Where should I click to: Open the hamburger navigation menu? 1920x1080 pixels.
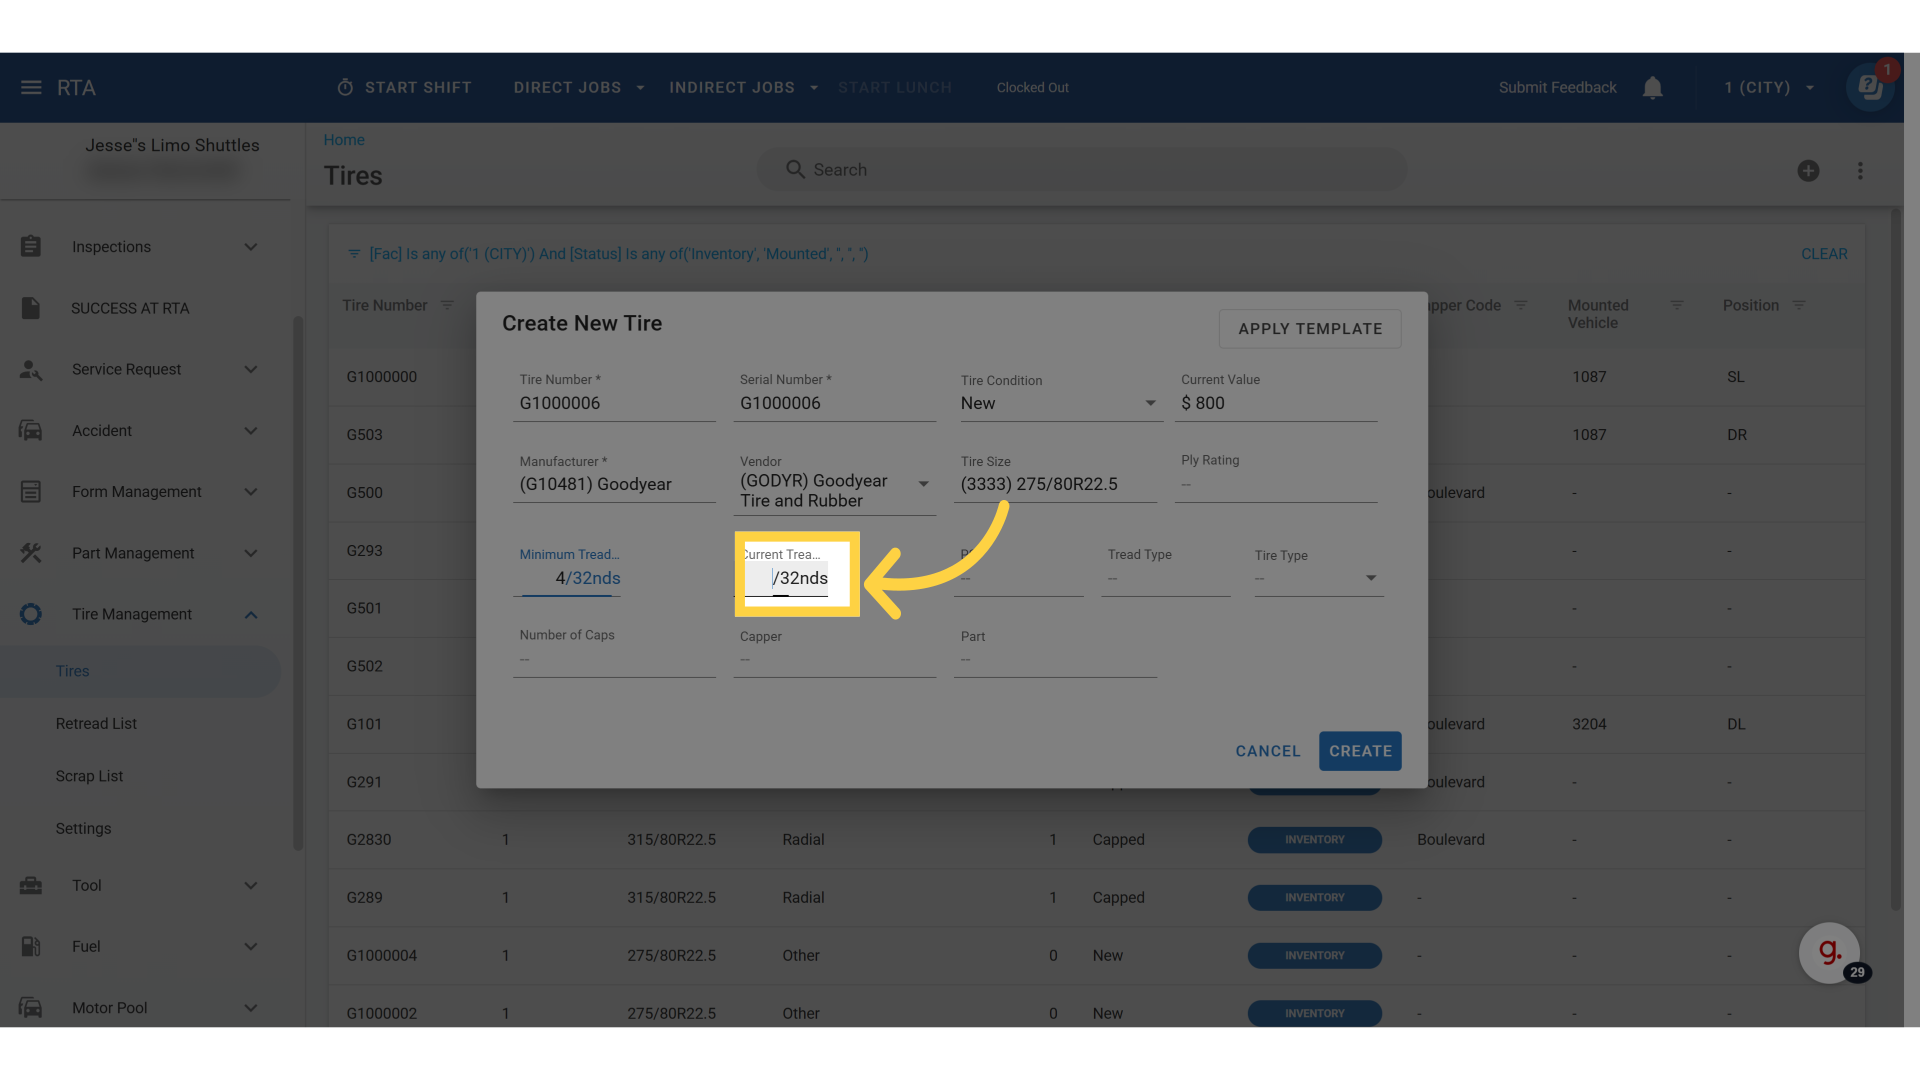pyautogui.click(x=31, y=88)
